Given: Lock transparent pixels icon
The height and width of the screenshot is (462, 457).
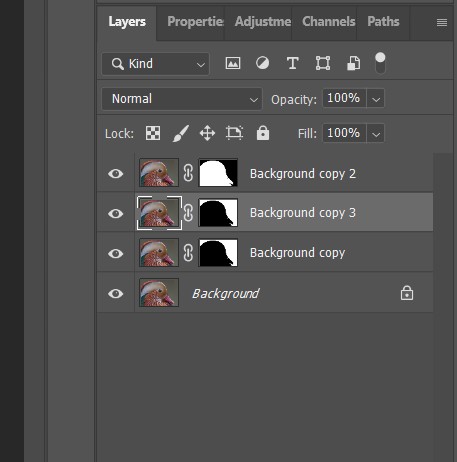Looking at the screenshot, I should pos(153,133).
